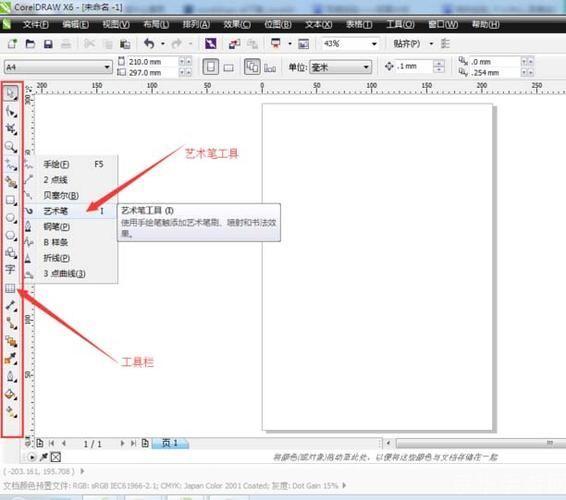566x500 pixels.
Task: Select the Ellipse tool
Action: [11, 217]
